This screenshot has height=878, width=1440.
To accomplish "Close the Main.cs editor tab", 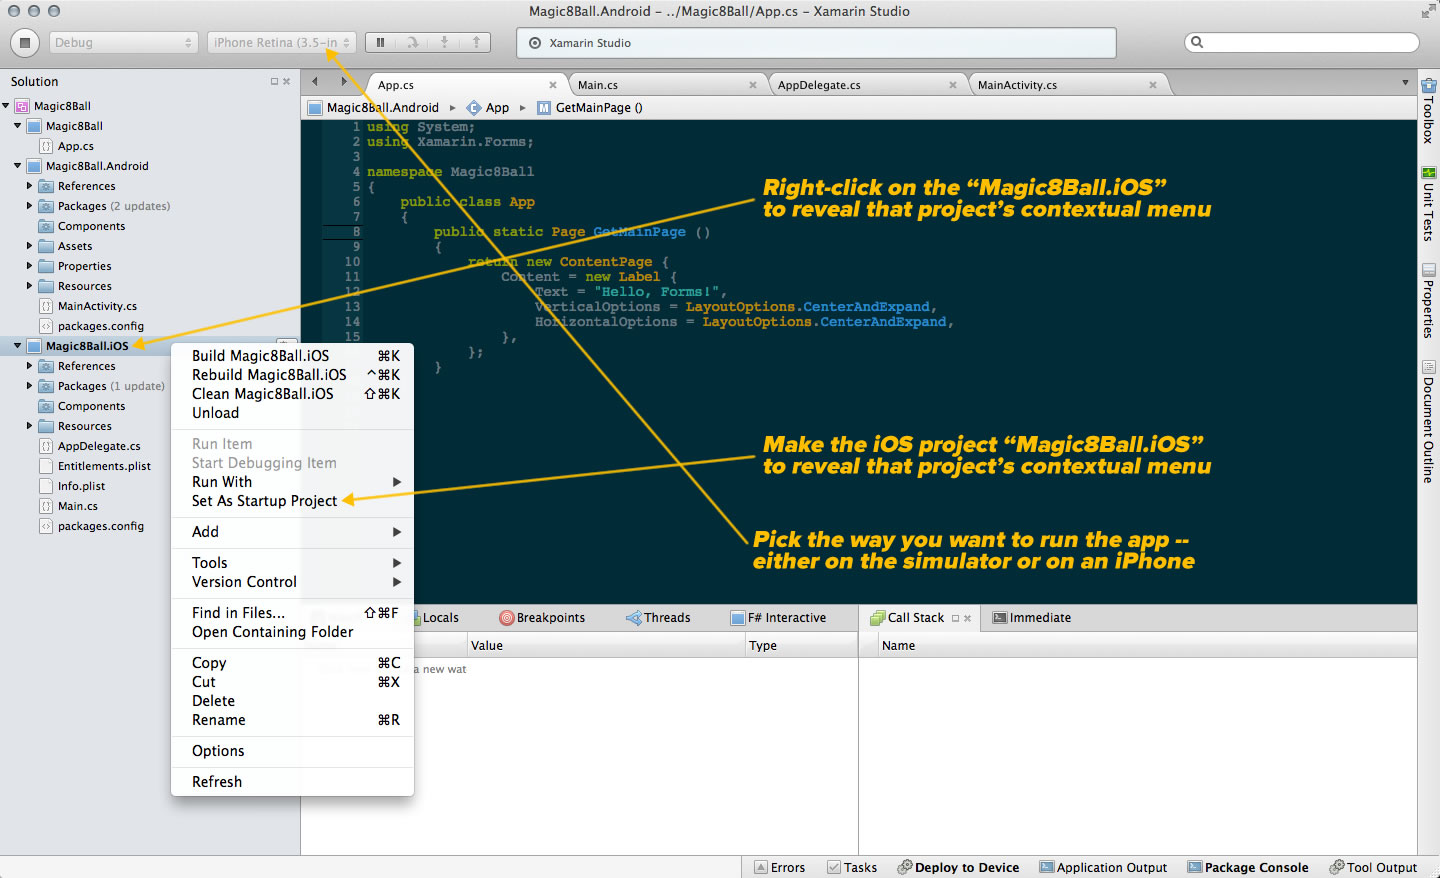I will tap(753, 85).
